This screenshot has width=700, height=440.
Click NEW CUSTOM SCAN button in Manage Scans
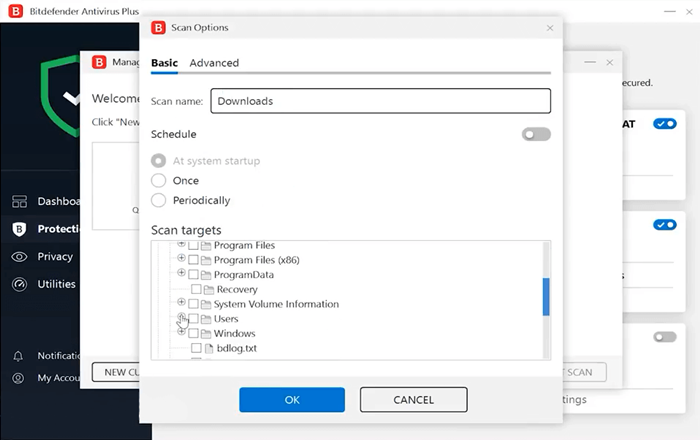click(116, 372)
